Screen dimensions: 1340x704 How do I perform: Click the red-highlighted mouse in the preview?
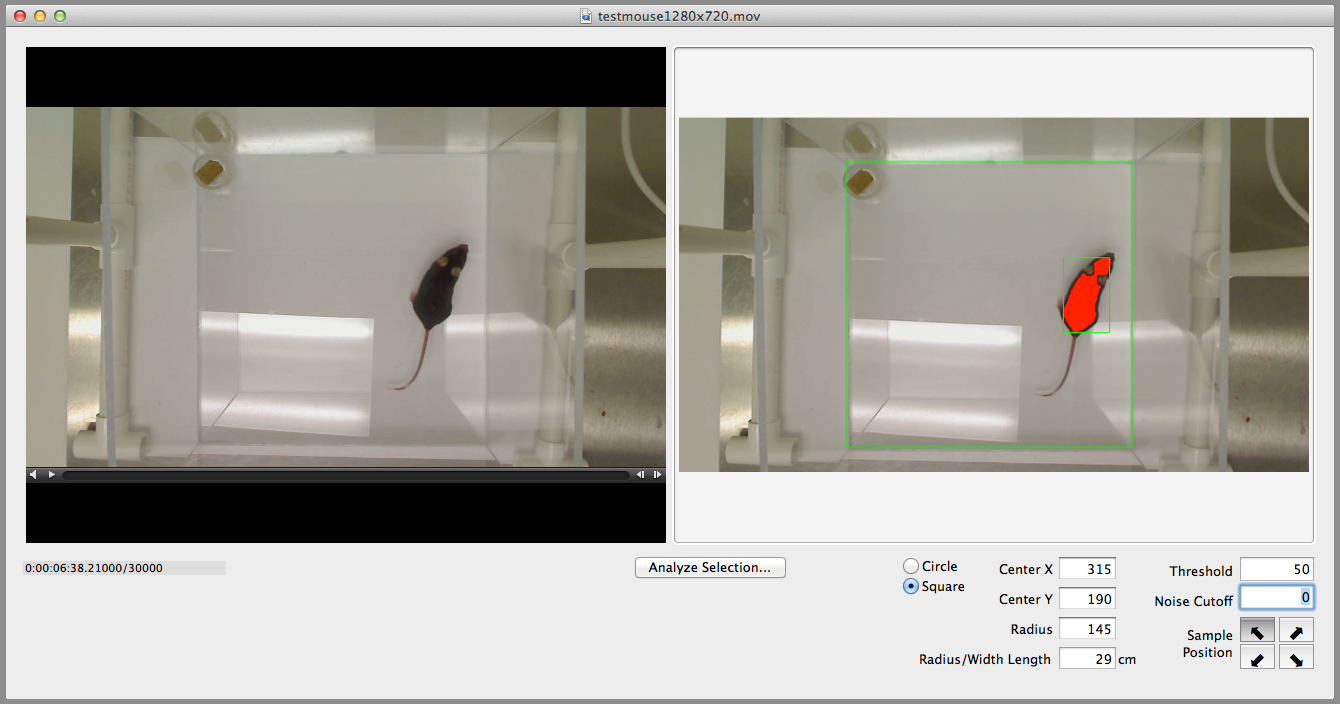tap(1087, 295)
